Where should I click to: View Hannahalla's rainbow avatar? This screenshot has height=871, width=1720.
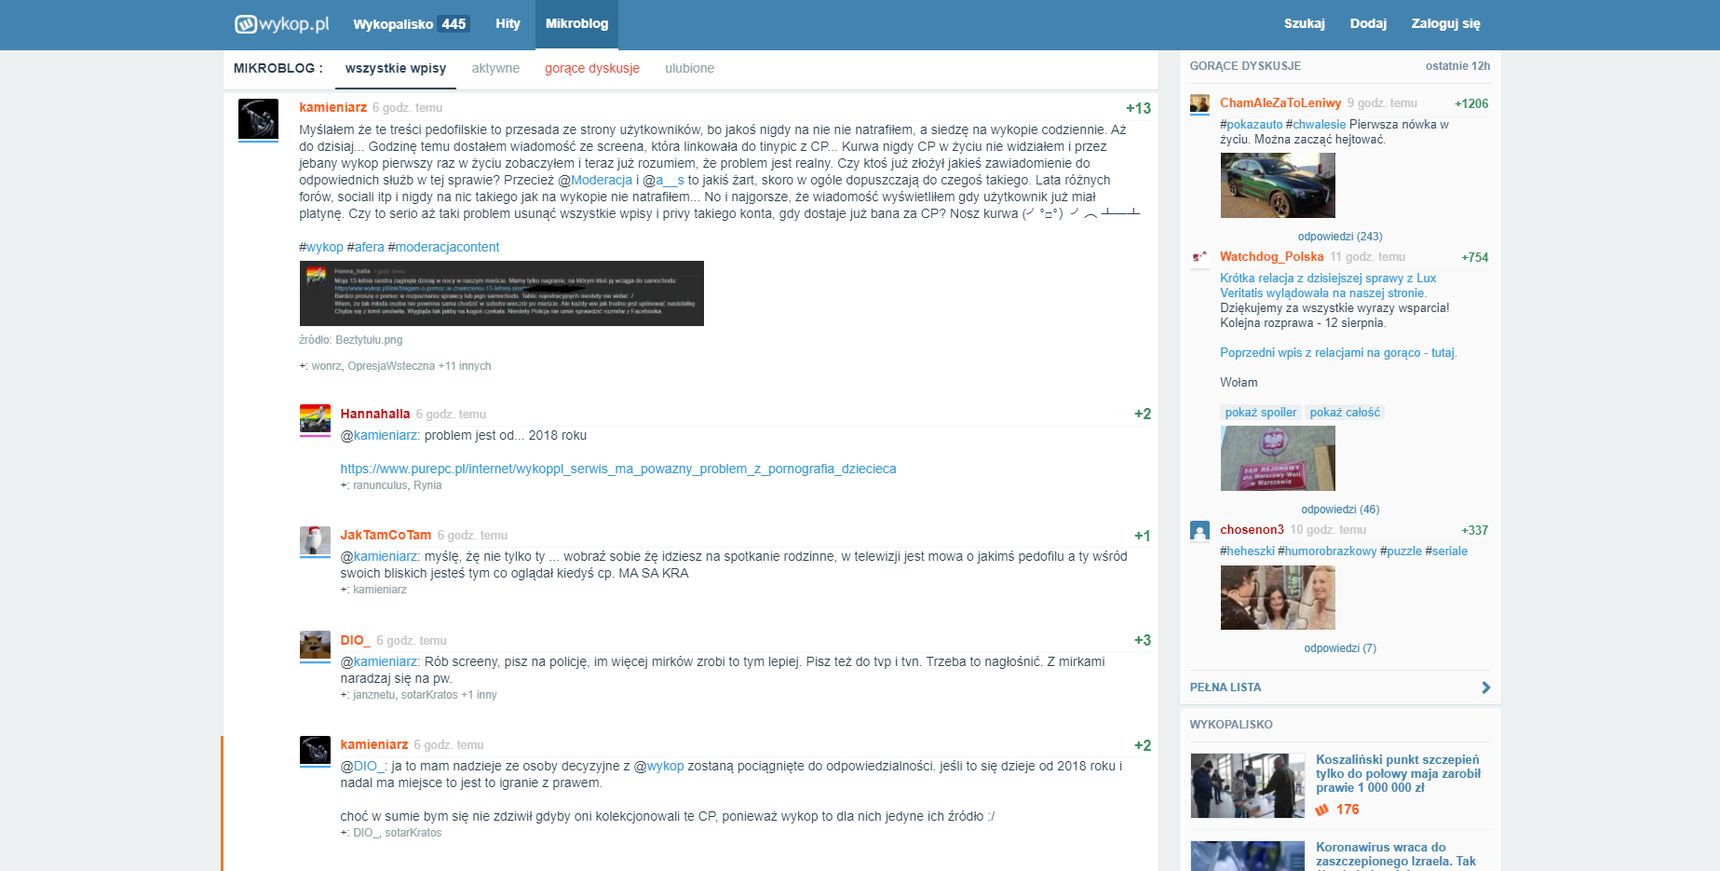coord(315,419)
